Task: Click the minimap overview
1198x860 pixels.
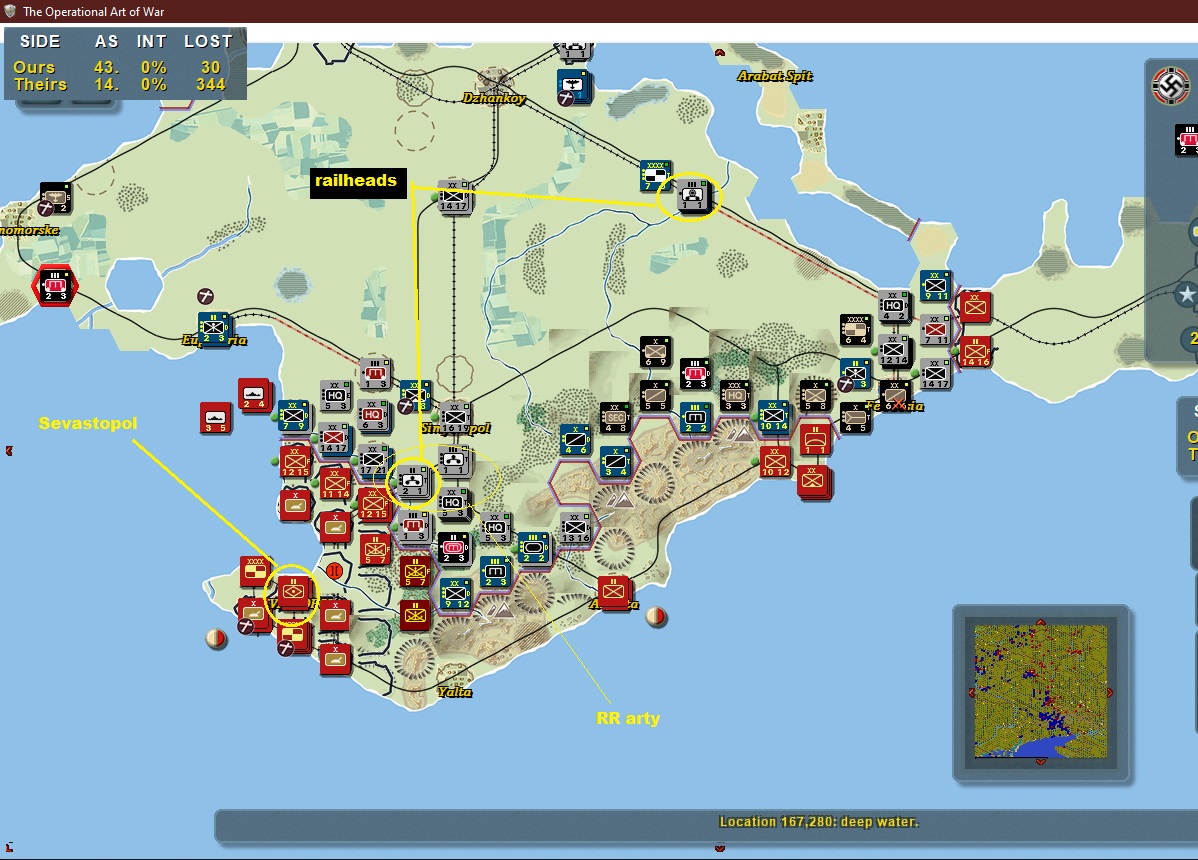Action: (x=1041, y=692)
